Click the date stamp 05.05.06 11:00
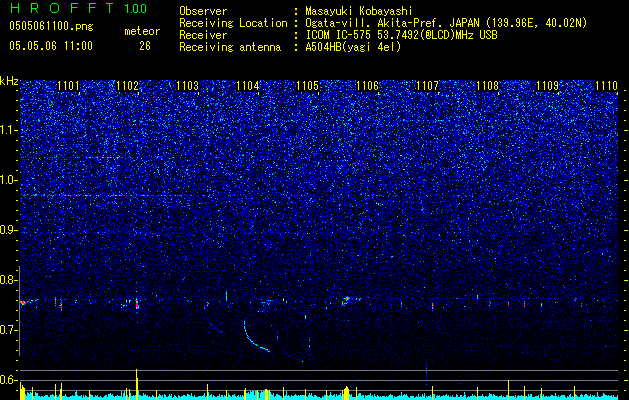The image size is (629, 400). point(51,46)
